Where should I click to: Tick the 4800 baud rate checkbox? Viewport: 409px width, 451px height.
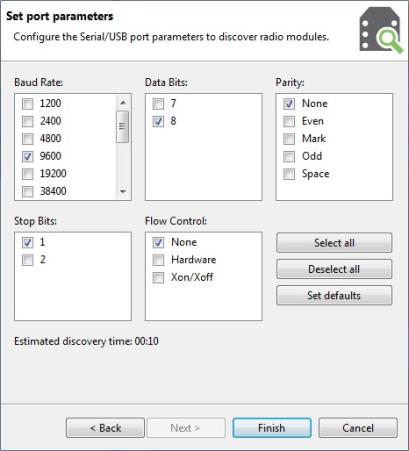pos(28,139)
